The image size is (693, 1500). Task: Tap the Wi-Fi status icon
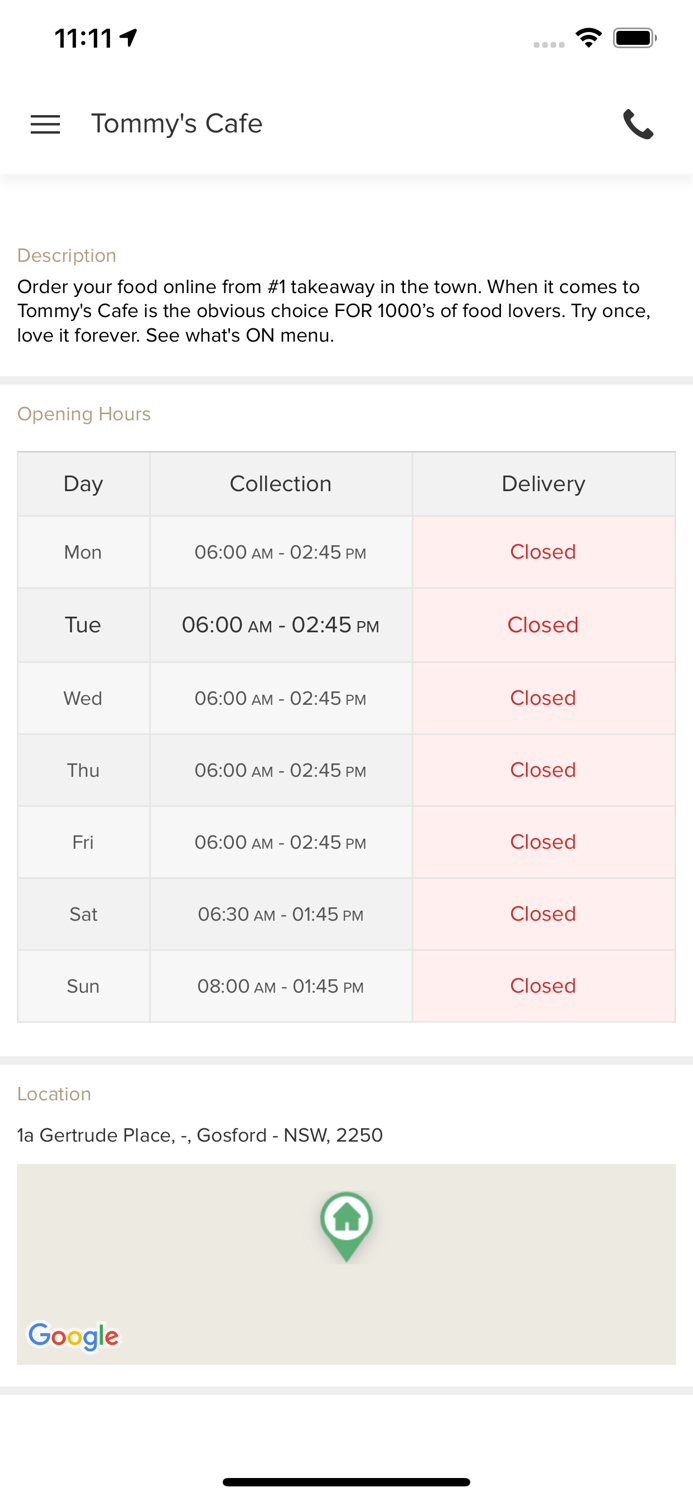[x=589, y=38]
